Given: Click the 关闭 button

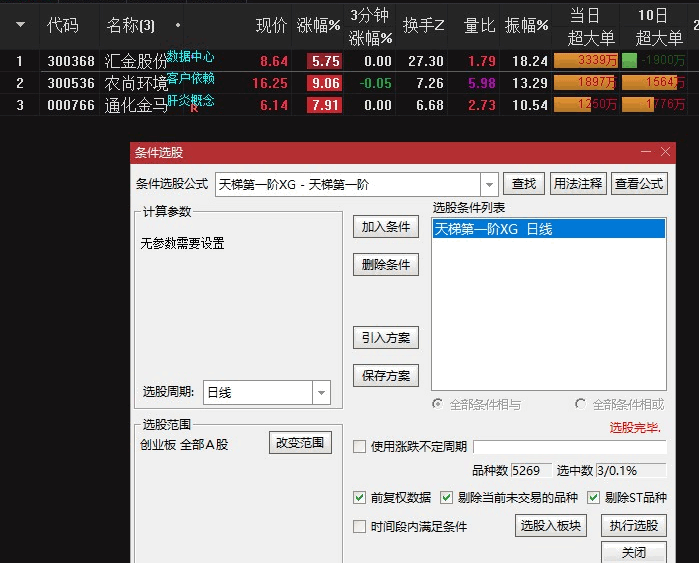Looking at the screenshot, I should [634, 552].
